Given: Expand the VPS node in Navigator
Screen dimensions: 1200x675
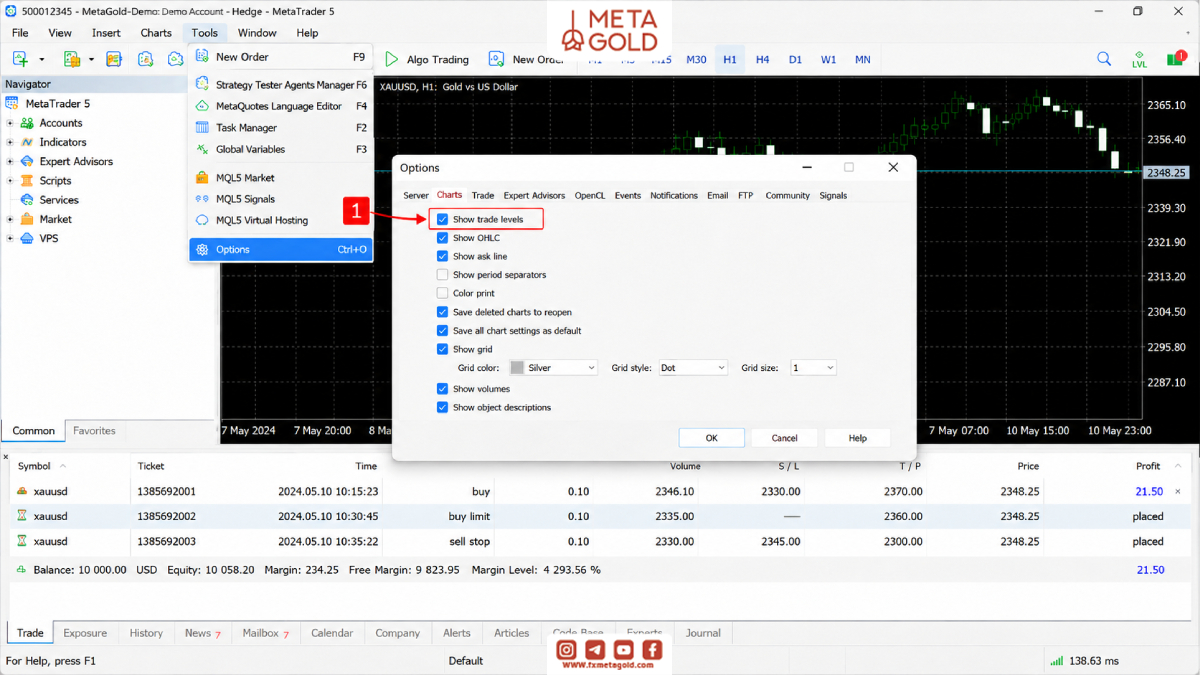Looking at the screenshot, I should (x=10, y=238).
